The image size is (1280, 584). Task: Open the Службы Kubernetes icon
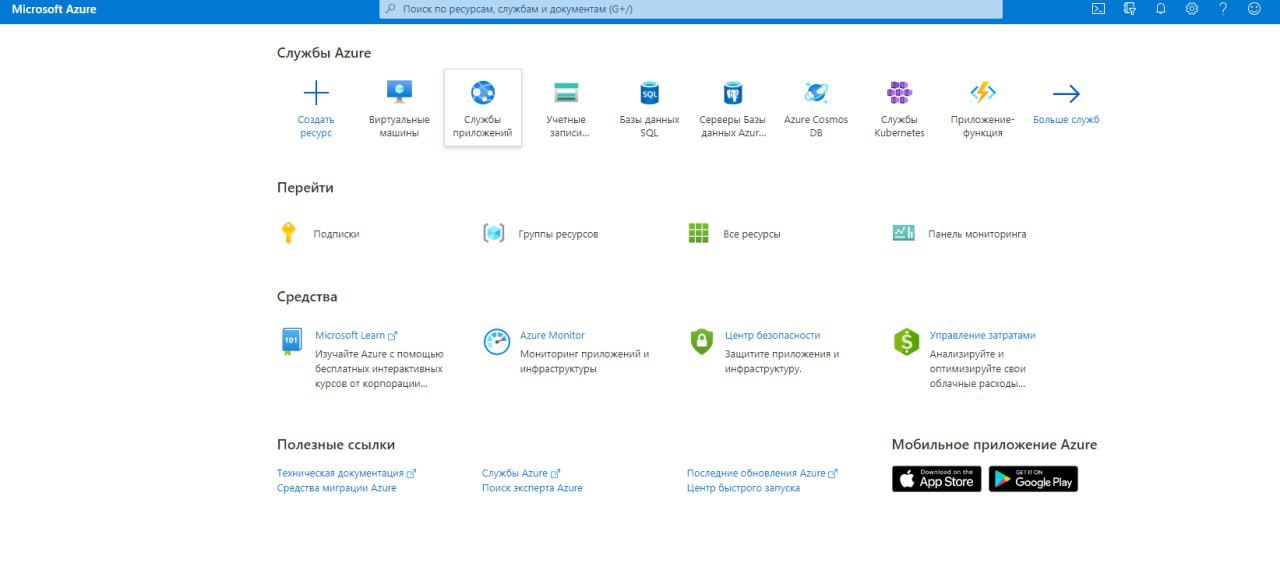(899, 93)
